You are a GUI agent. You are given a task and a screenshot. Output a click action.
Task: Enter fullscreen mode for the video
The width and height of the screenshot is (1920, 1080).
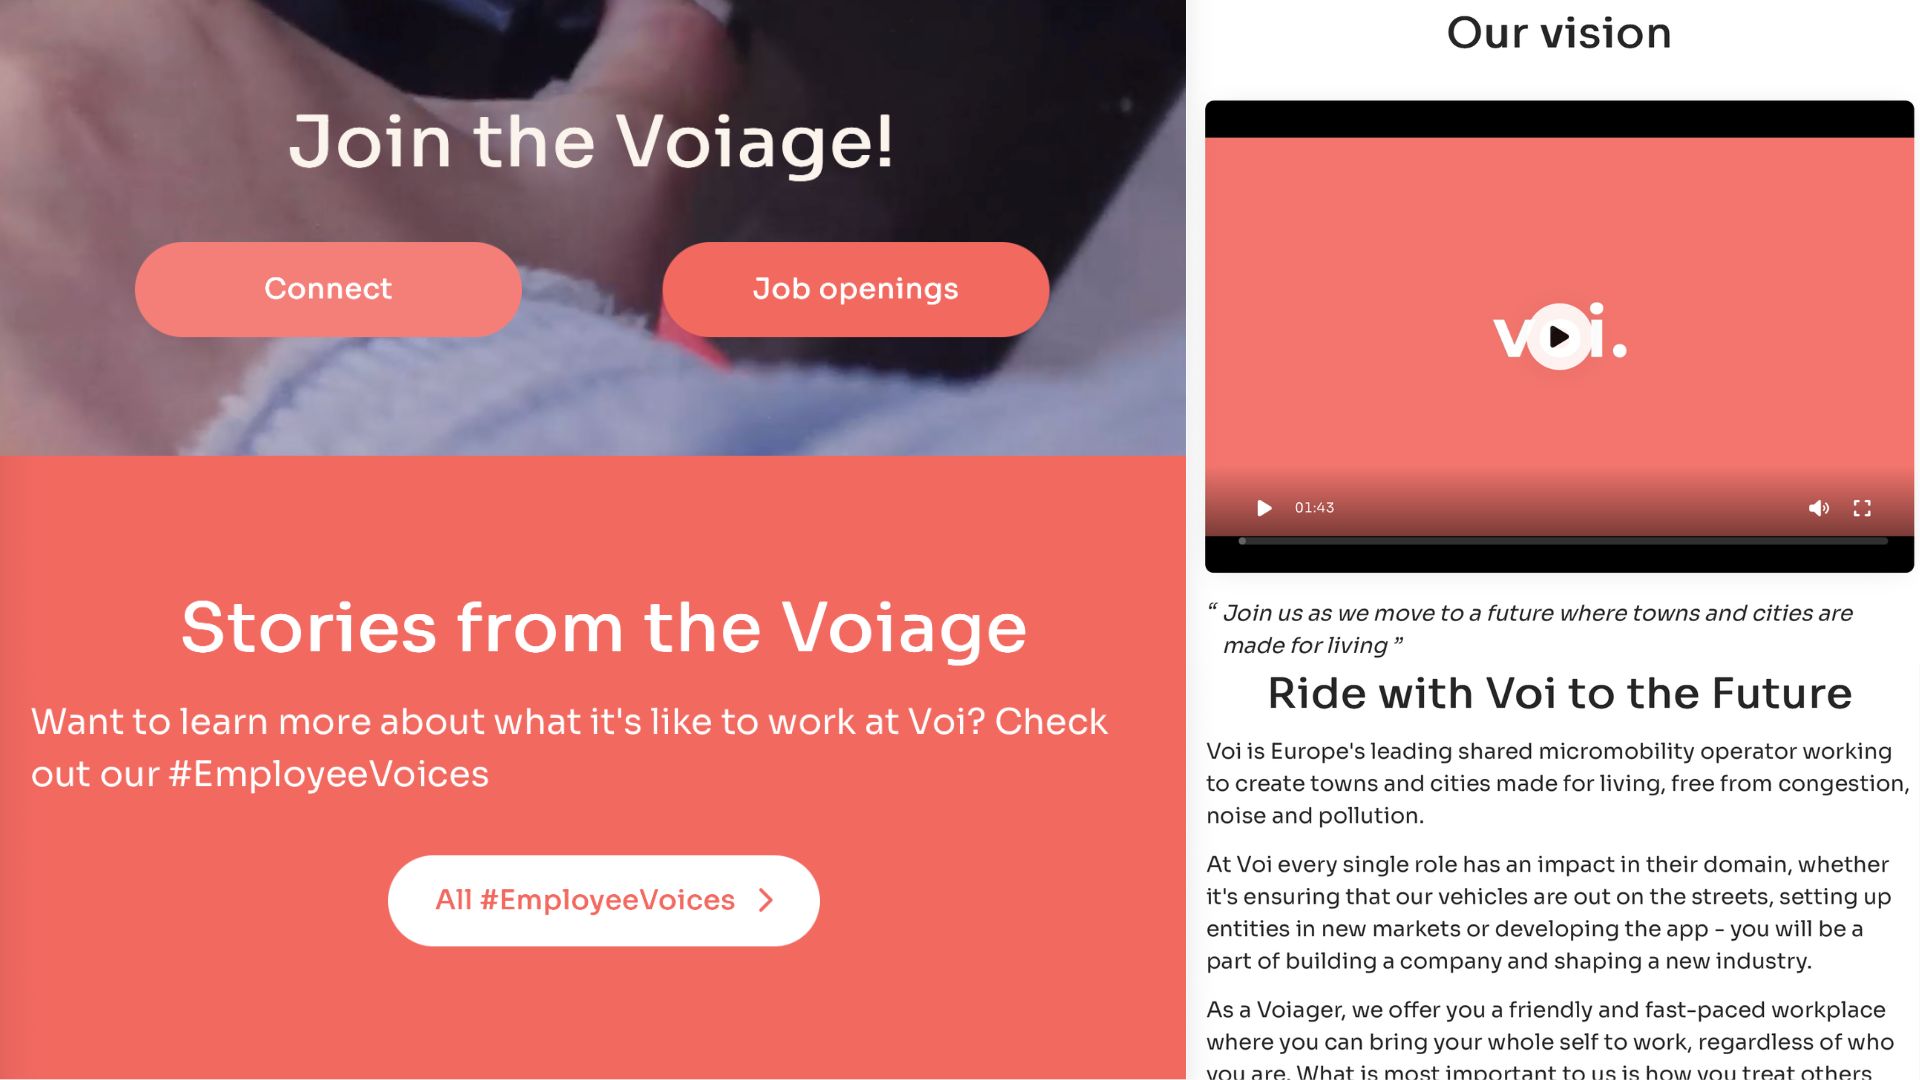pyautogui.click(x=1862, y=508)
